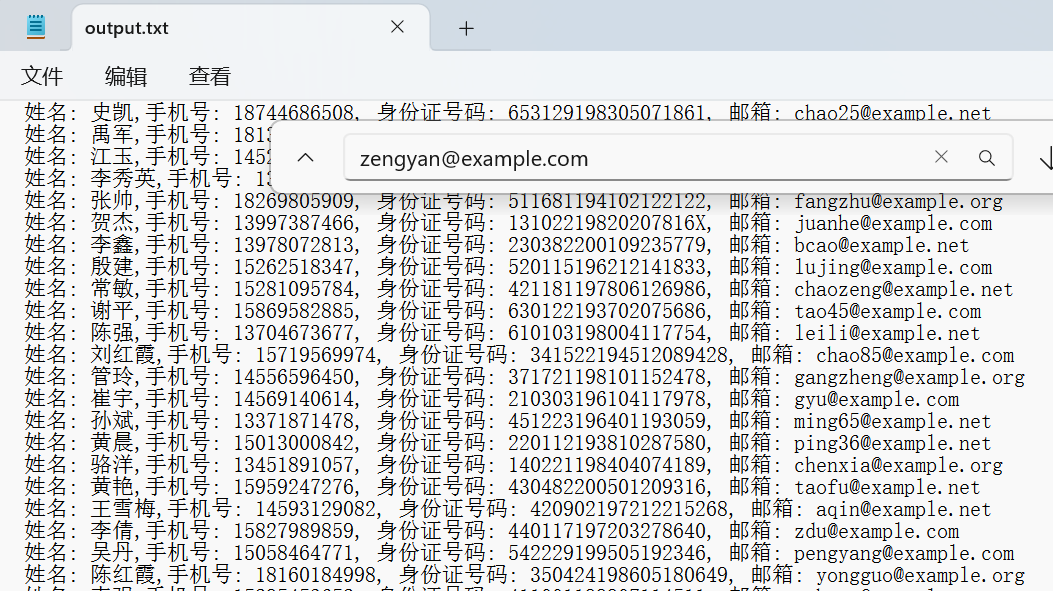Open the 文件 menu
Screen dimensions: 1053x591
[x=42, y=76]
